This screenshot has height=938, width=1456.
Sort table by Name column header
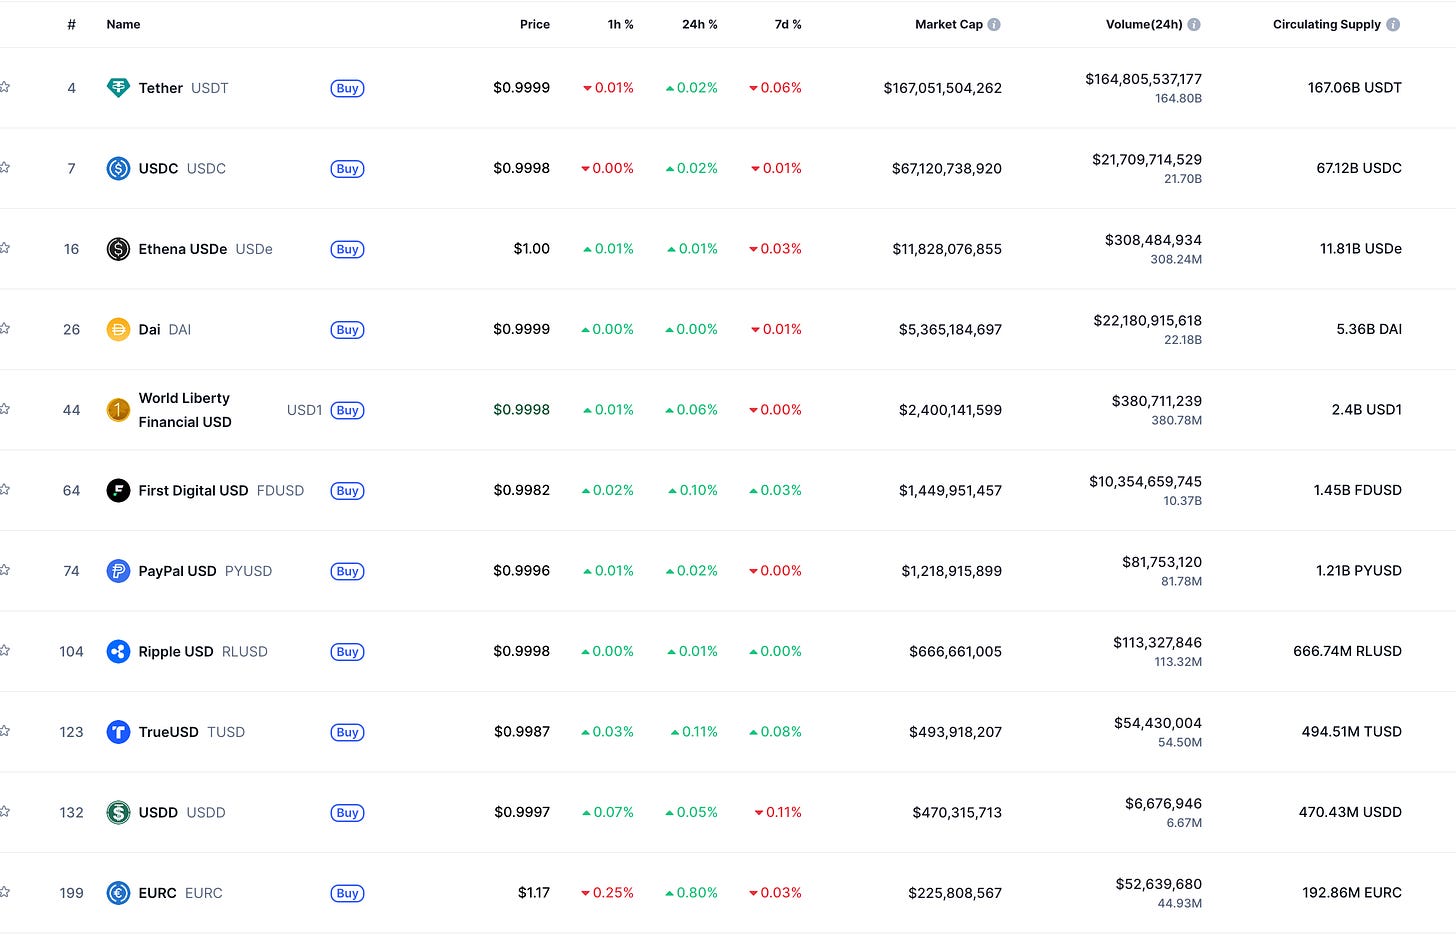tap(123, 25)
